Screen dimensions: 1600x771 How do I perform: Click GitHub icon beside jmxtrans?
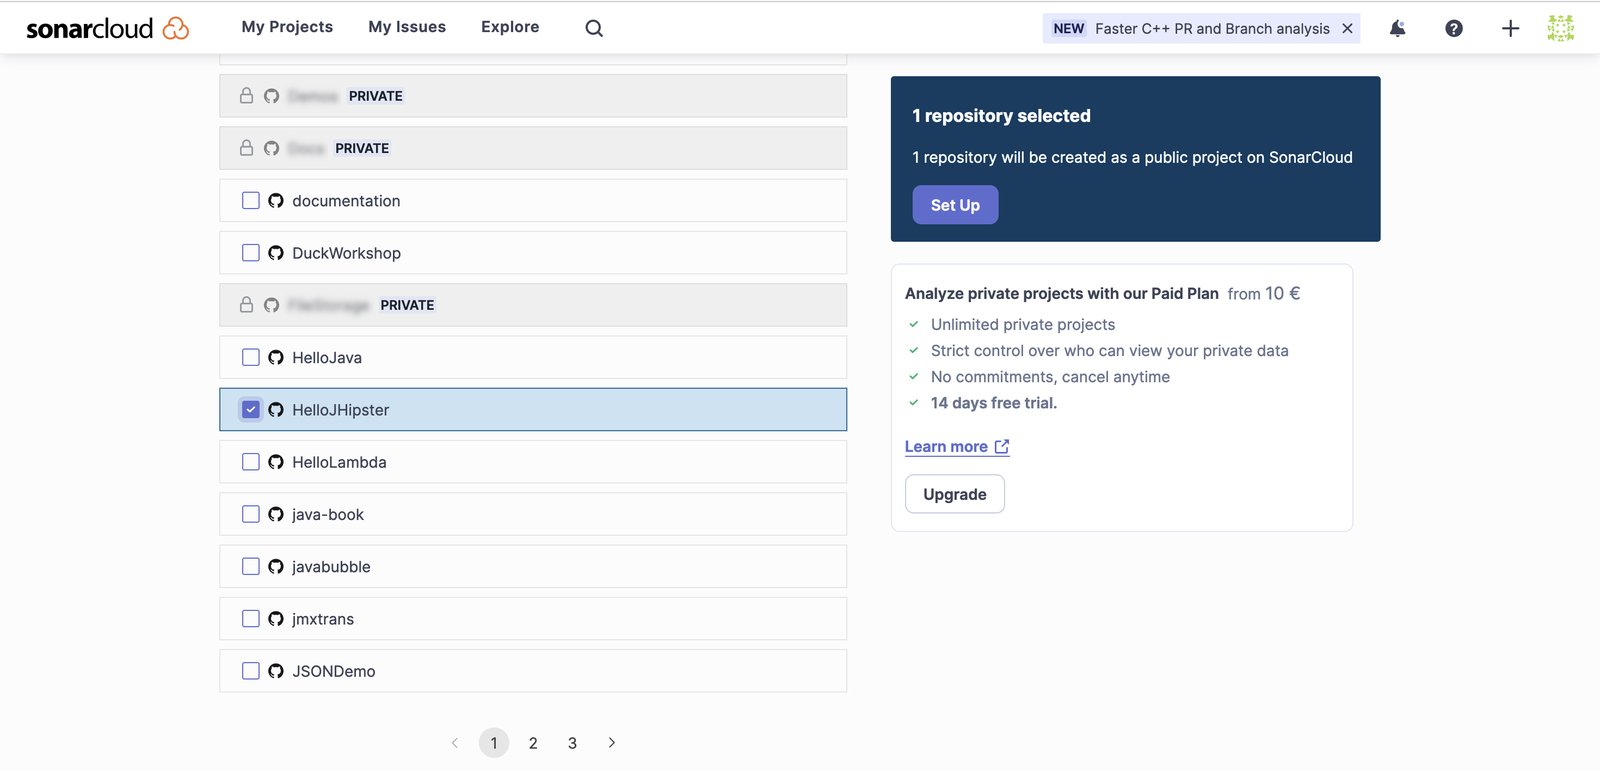click(276, 619)
